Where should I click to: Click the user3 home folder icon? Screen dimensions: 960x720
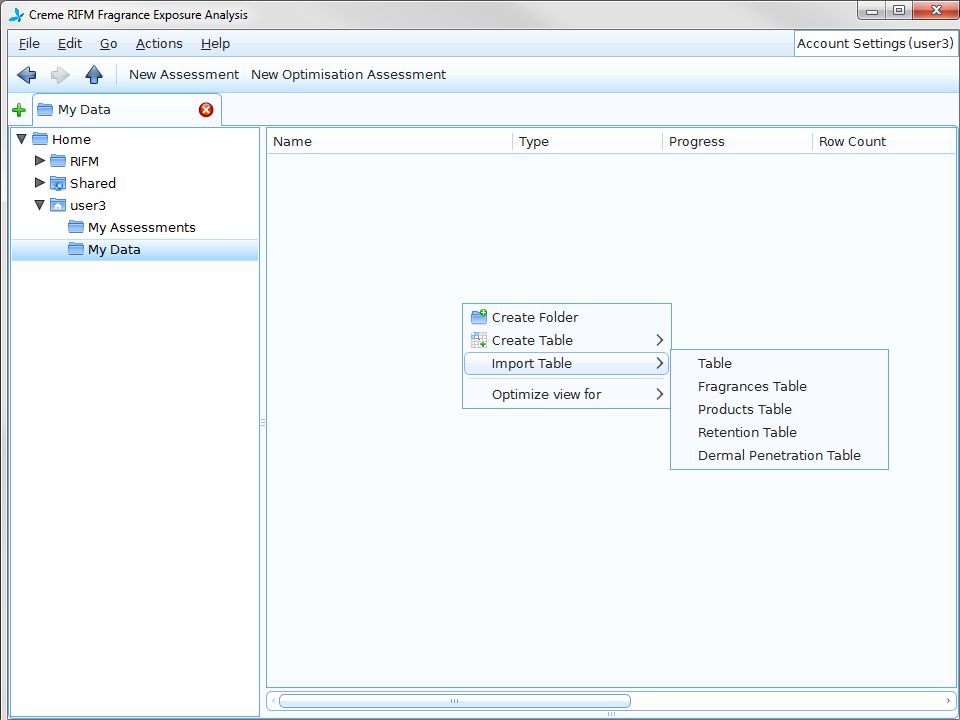point(58,205)
